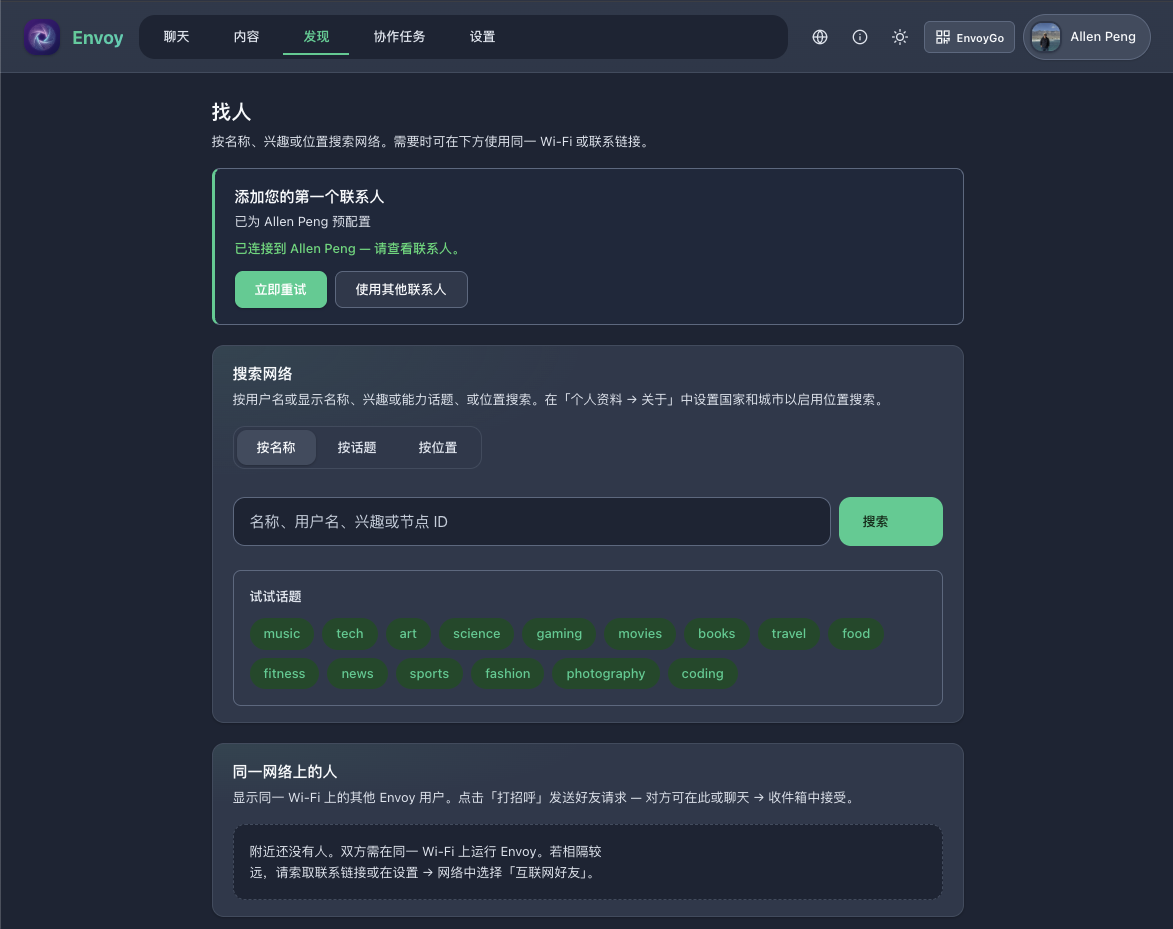The image size is (1173, 929).
Task: Click 使用其他联系人 button
Action: tap(401, 289)
